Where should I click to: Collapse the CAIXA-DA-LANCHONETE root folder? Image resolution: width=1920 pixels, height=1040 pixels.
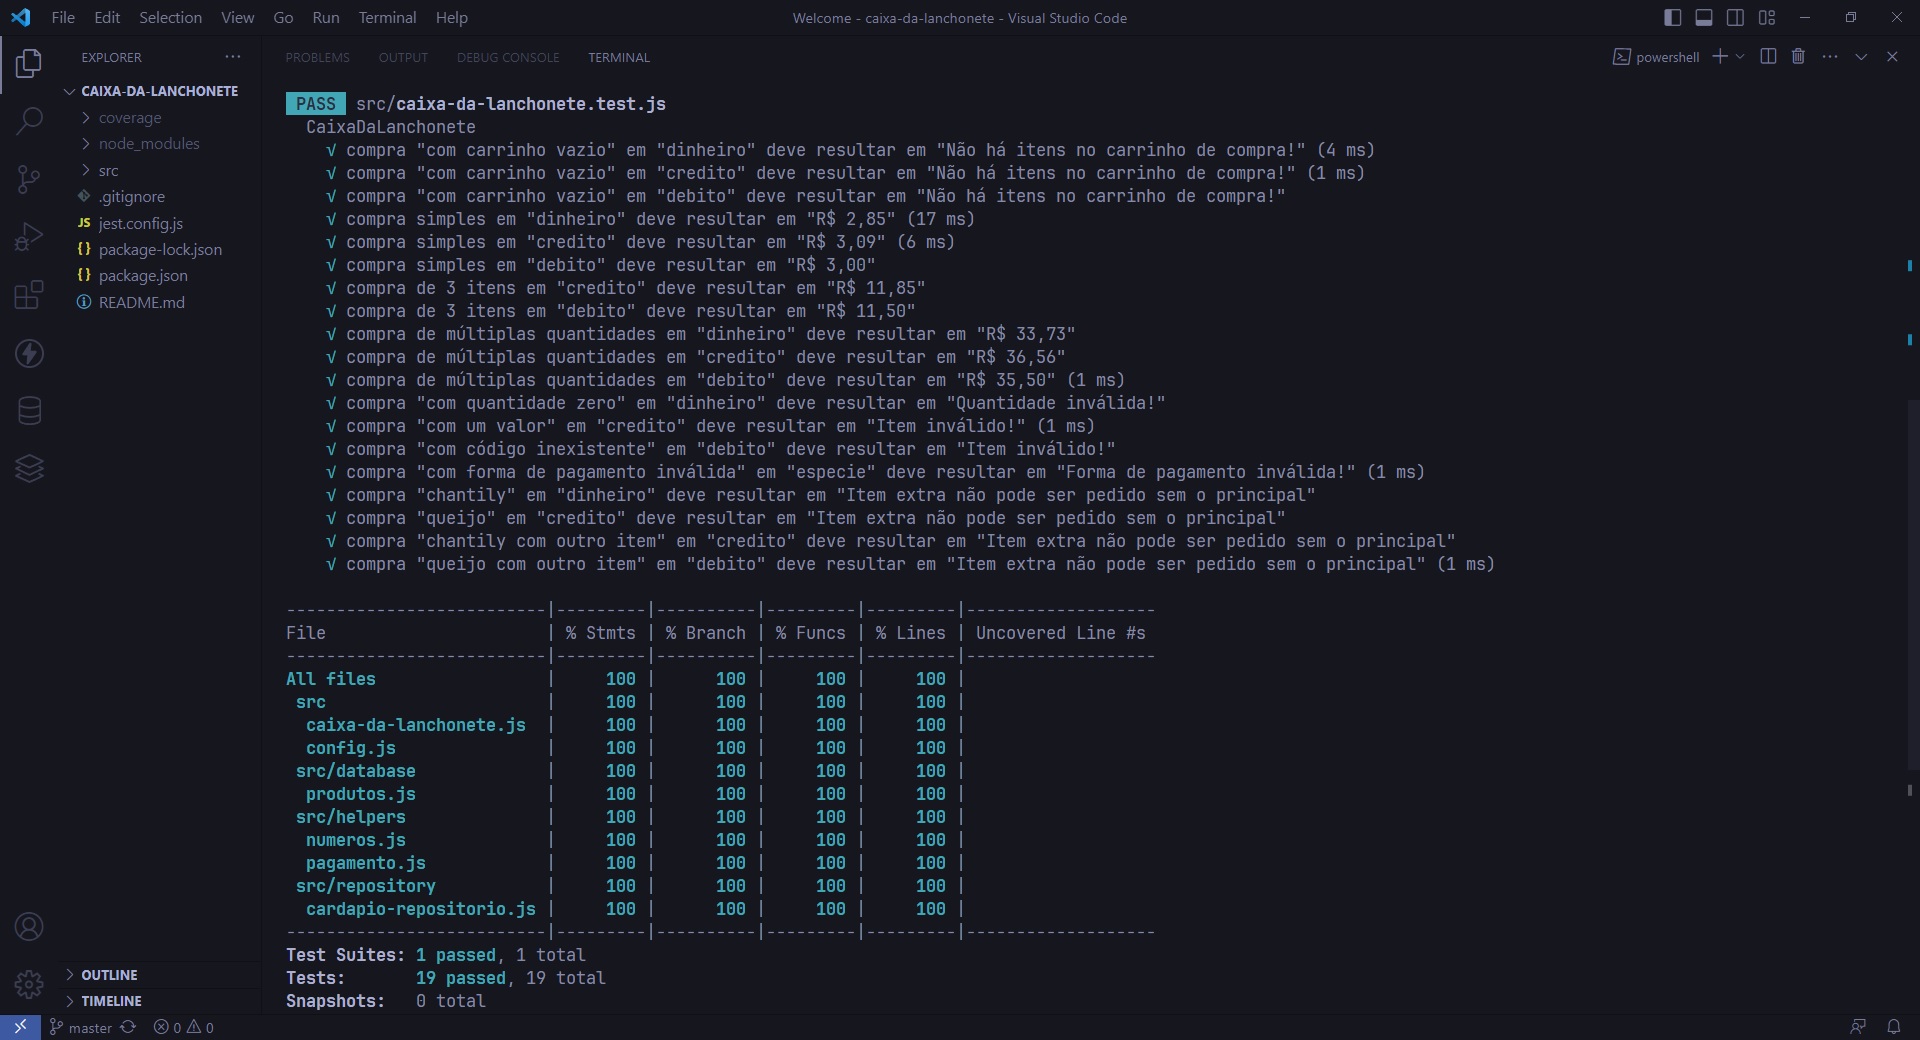160,91
